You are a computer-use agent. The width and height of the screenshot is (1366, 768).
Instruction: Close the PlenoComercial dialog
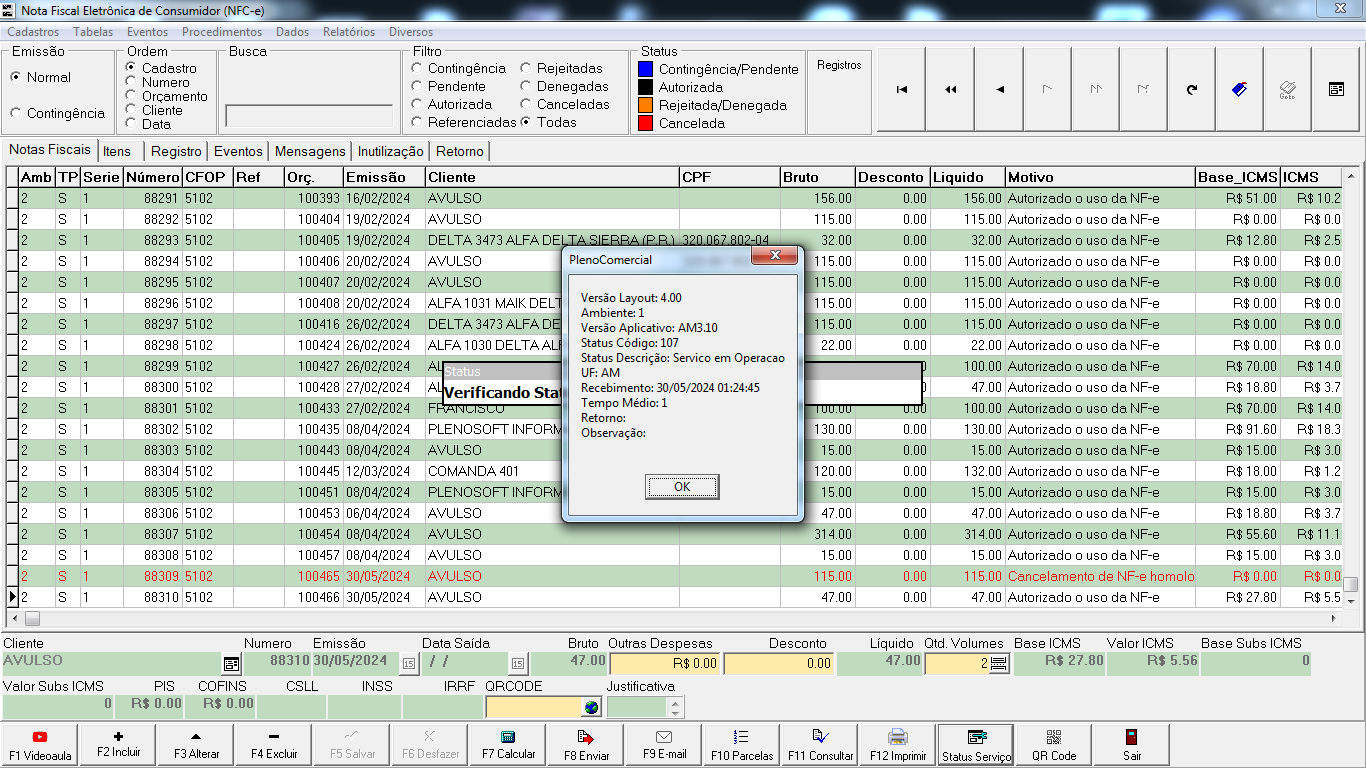pyautogui.click(x=773, y=257)
